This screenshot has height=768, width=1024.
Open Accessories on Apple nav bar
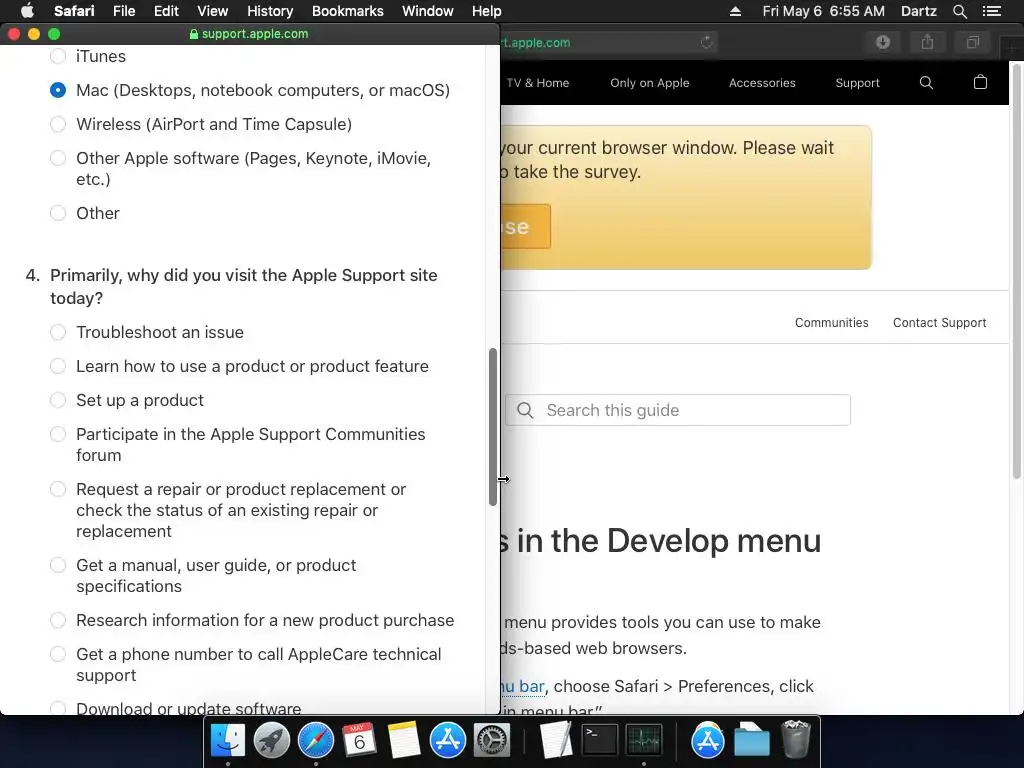point(762,83)
